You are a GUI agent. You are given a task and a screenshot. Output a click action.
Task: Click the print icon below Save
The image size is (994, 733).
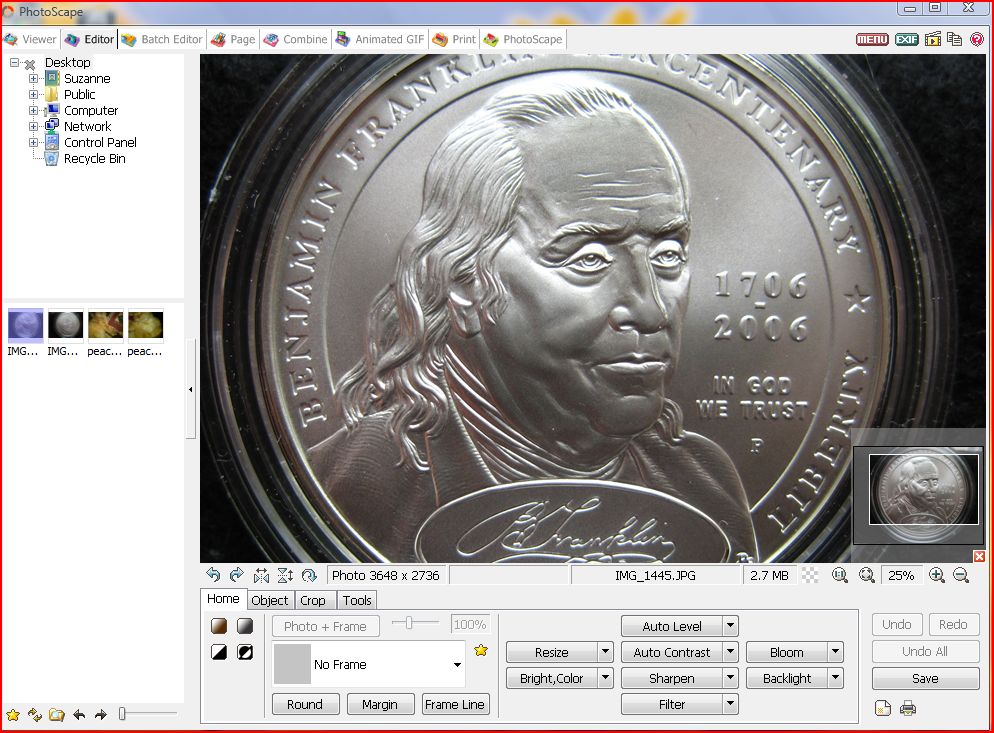pyautogui.click(x=908, y=708)
